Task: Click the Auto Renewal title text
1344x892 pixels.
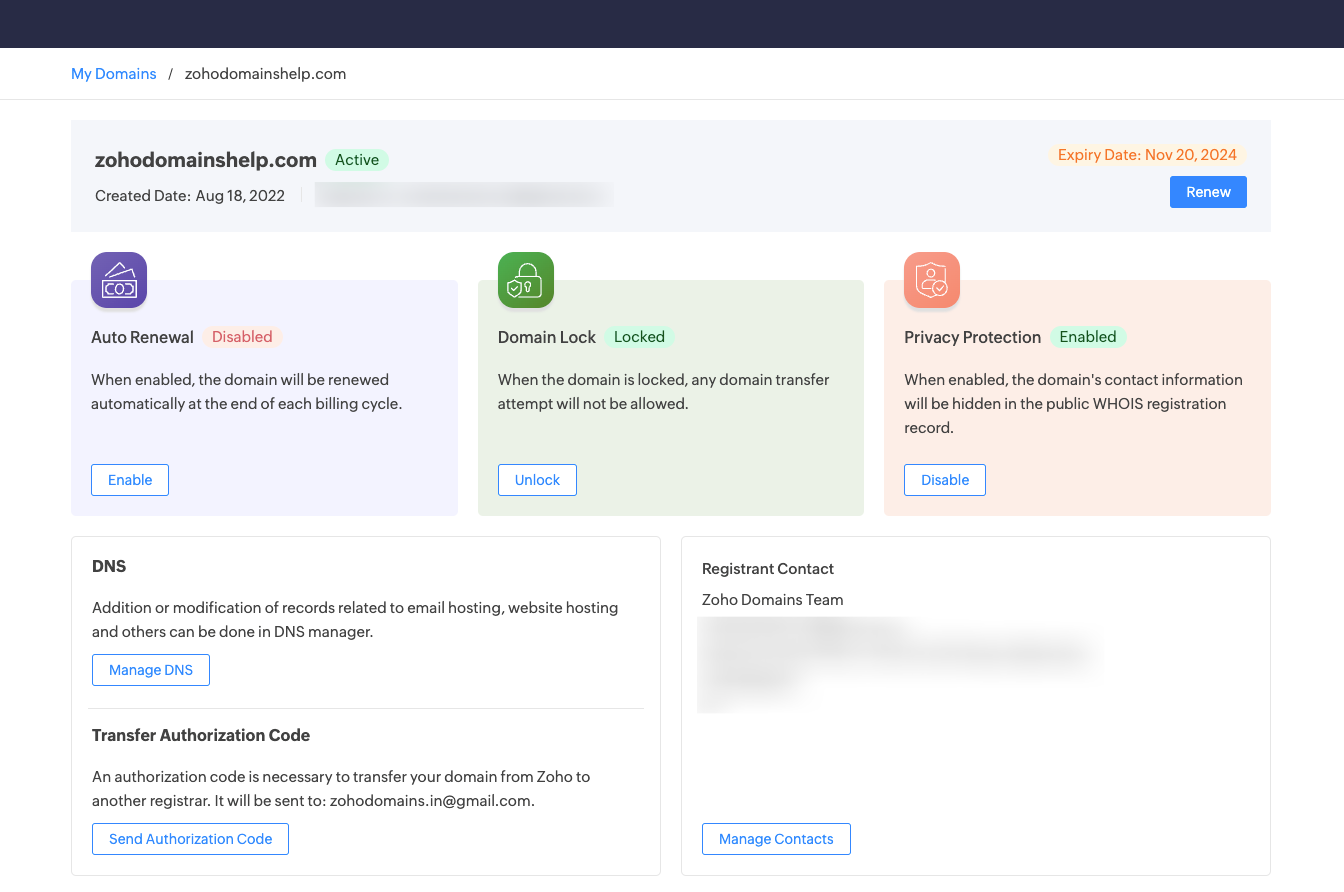Action: coord(142,337)
